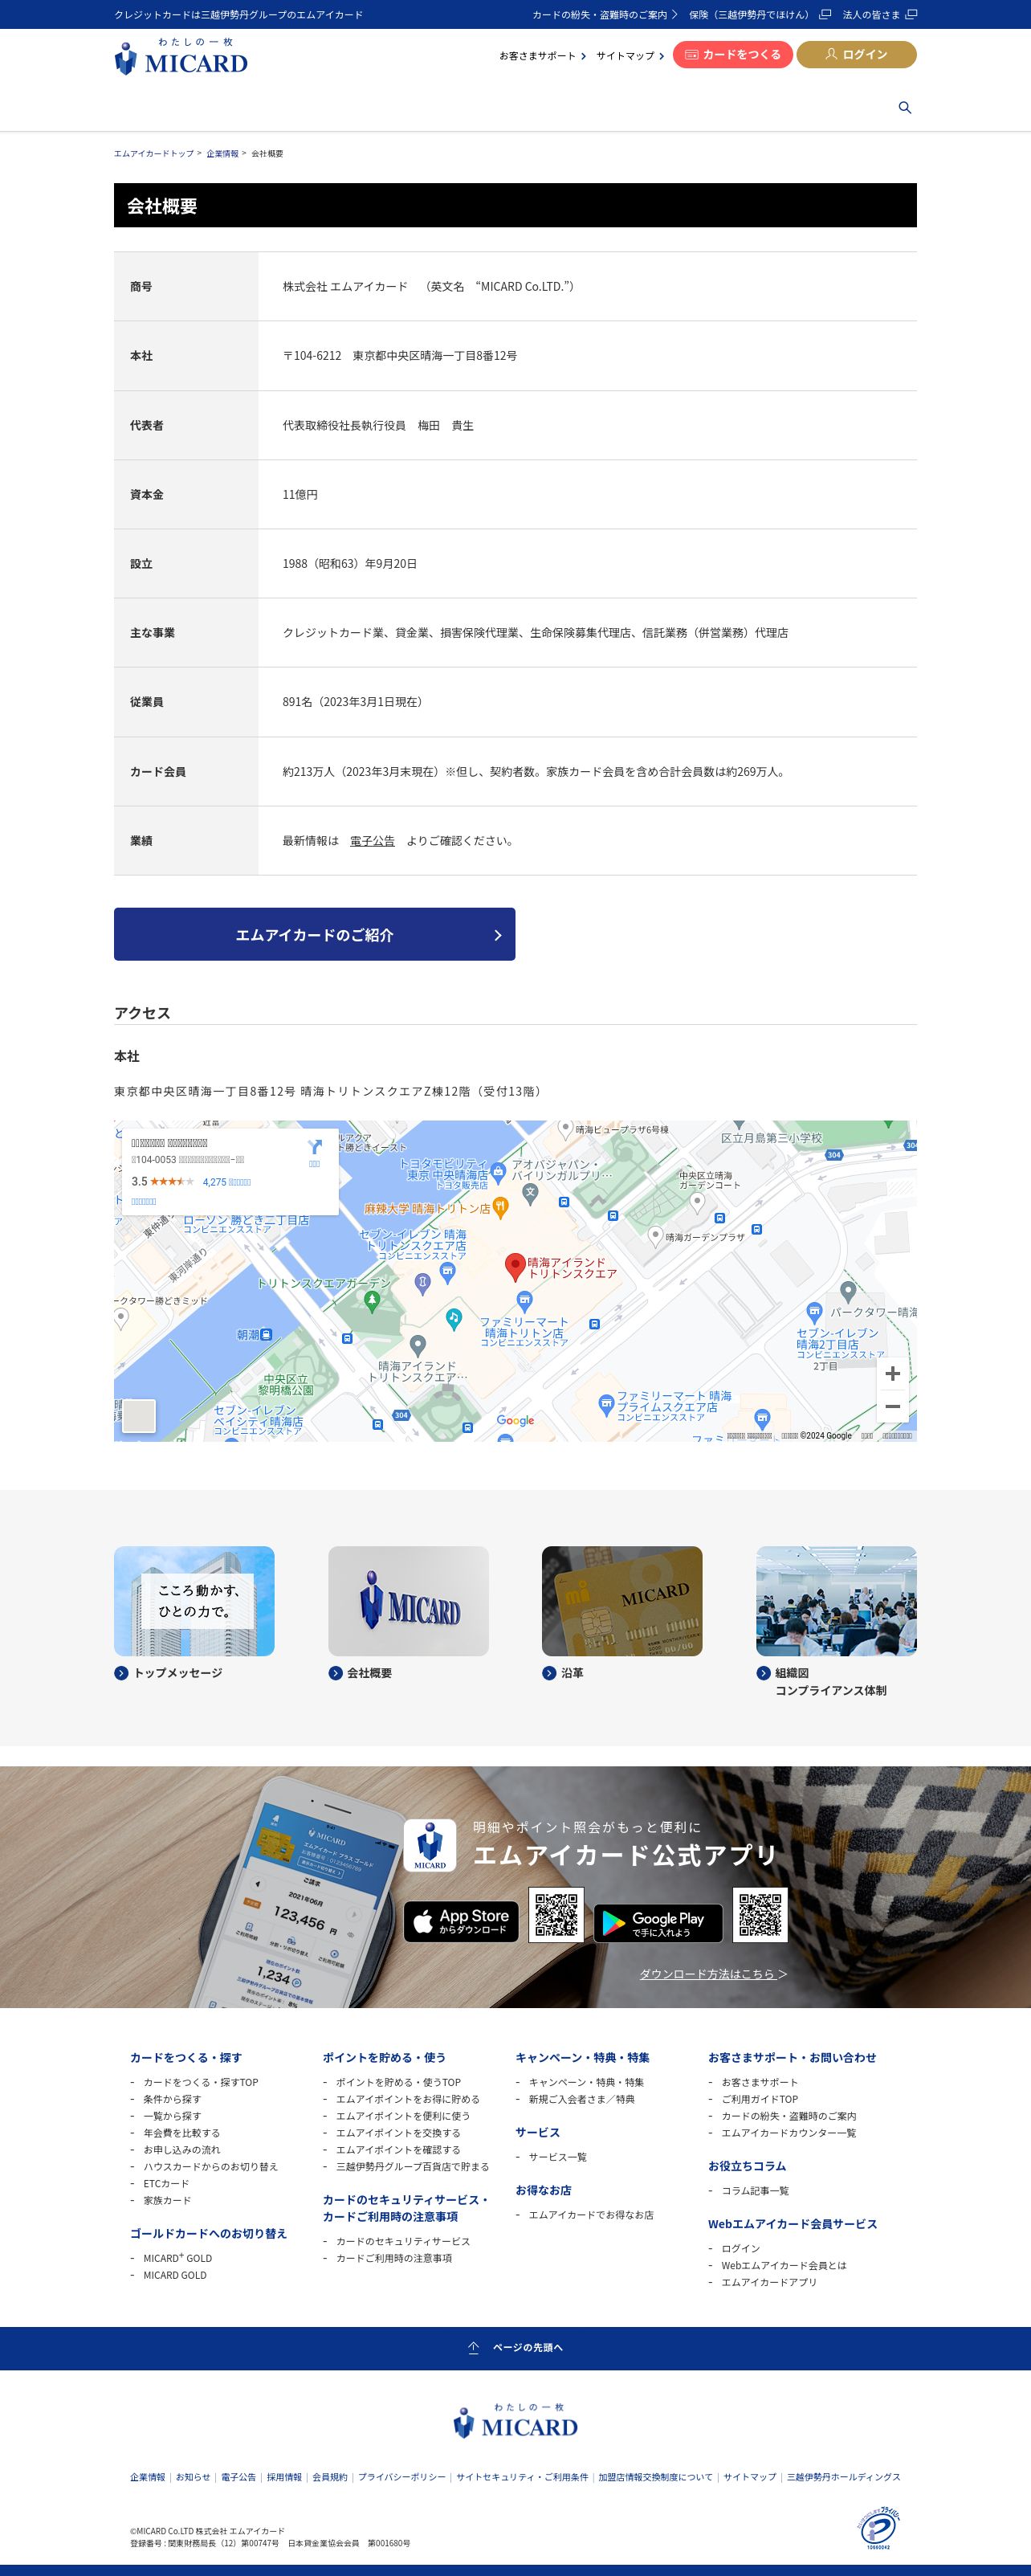Screen dimensions: 1031x2576
Task: Open トップメッセージ thumbnail card
Action: (x=194, y=1601)
